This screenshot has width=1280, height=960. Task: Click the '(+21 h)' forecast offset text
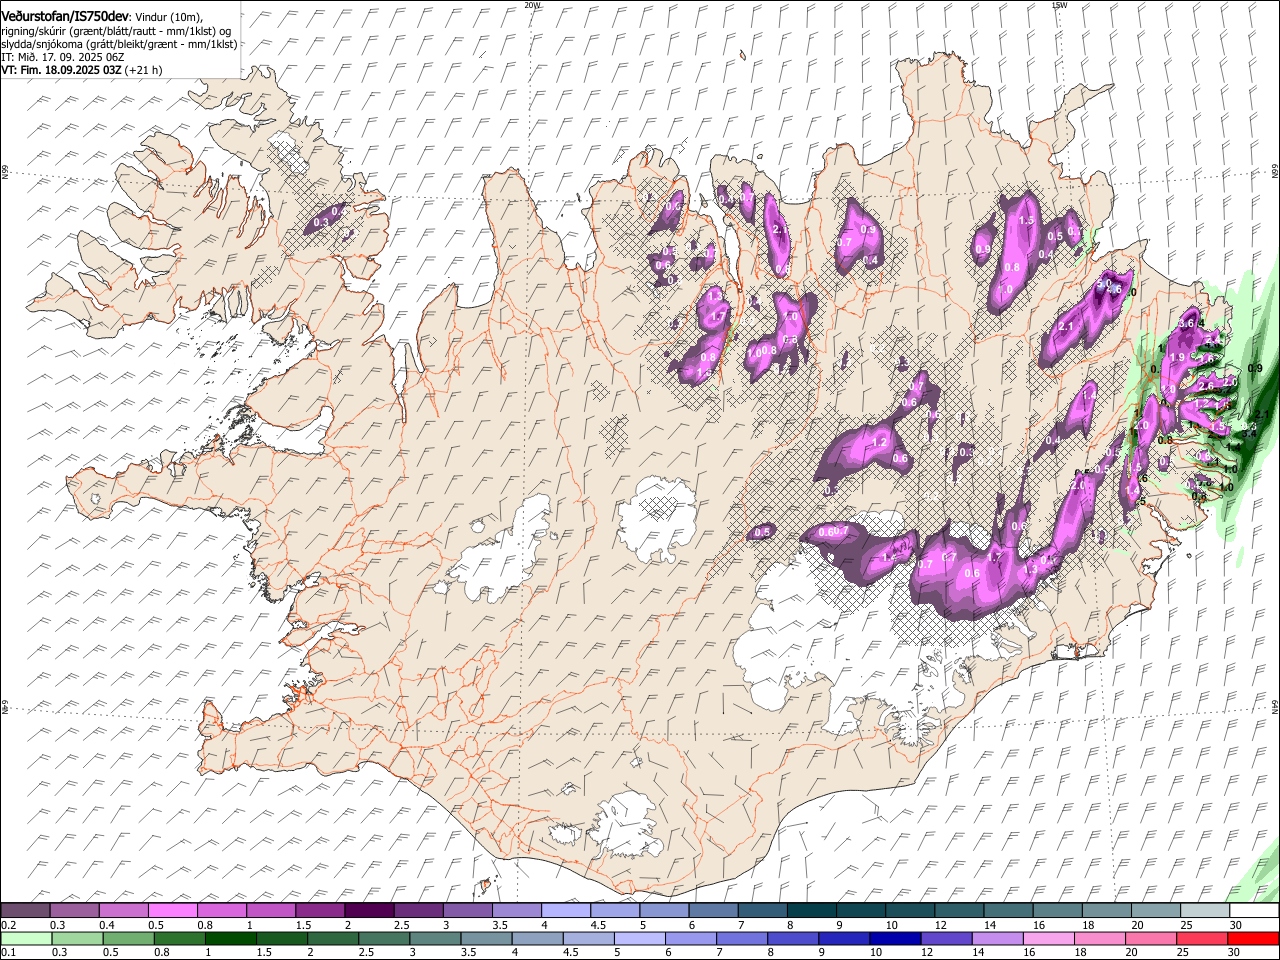click(x=145, y=70)
